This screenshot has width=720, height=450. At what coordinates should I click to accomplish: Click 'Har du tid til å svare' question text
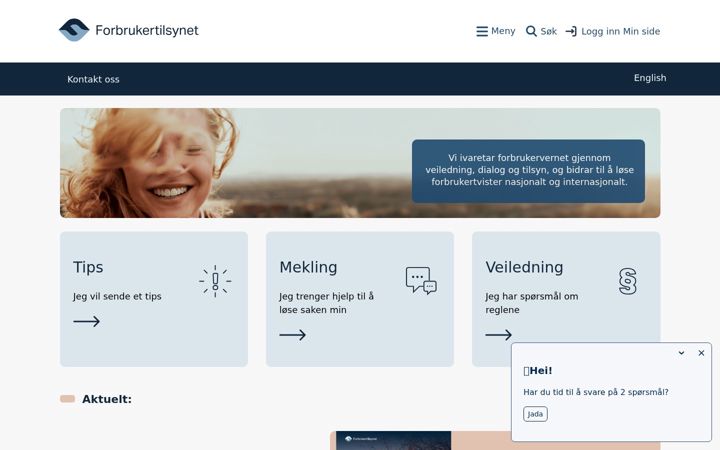(596, 392)
